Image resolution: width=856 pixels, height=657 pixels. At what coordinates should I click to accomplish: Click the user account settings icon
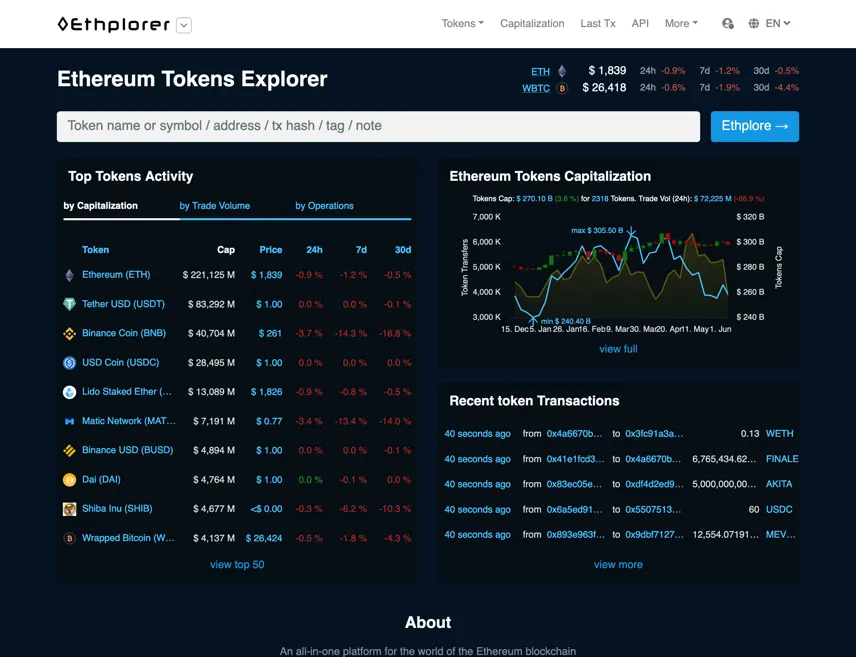[x=728, y=23]
